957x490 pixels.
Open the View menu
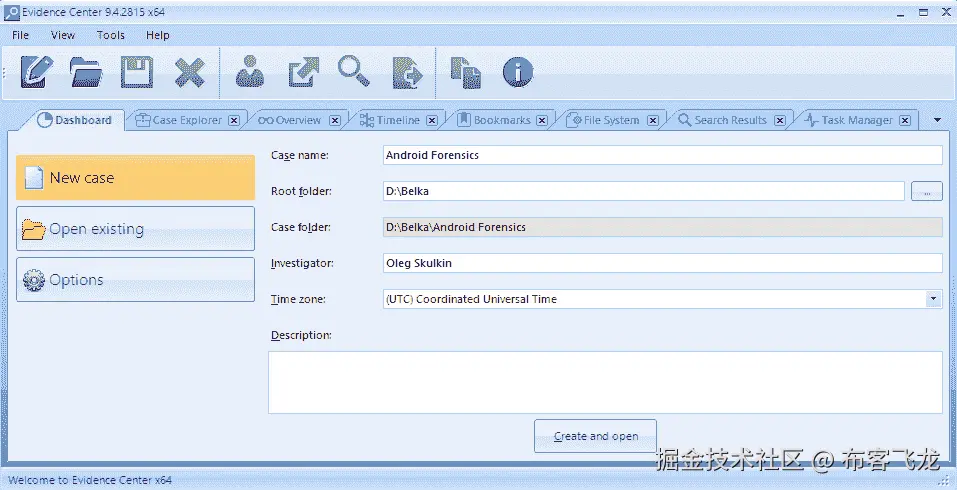[63, 35]
